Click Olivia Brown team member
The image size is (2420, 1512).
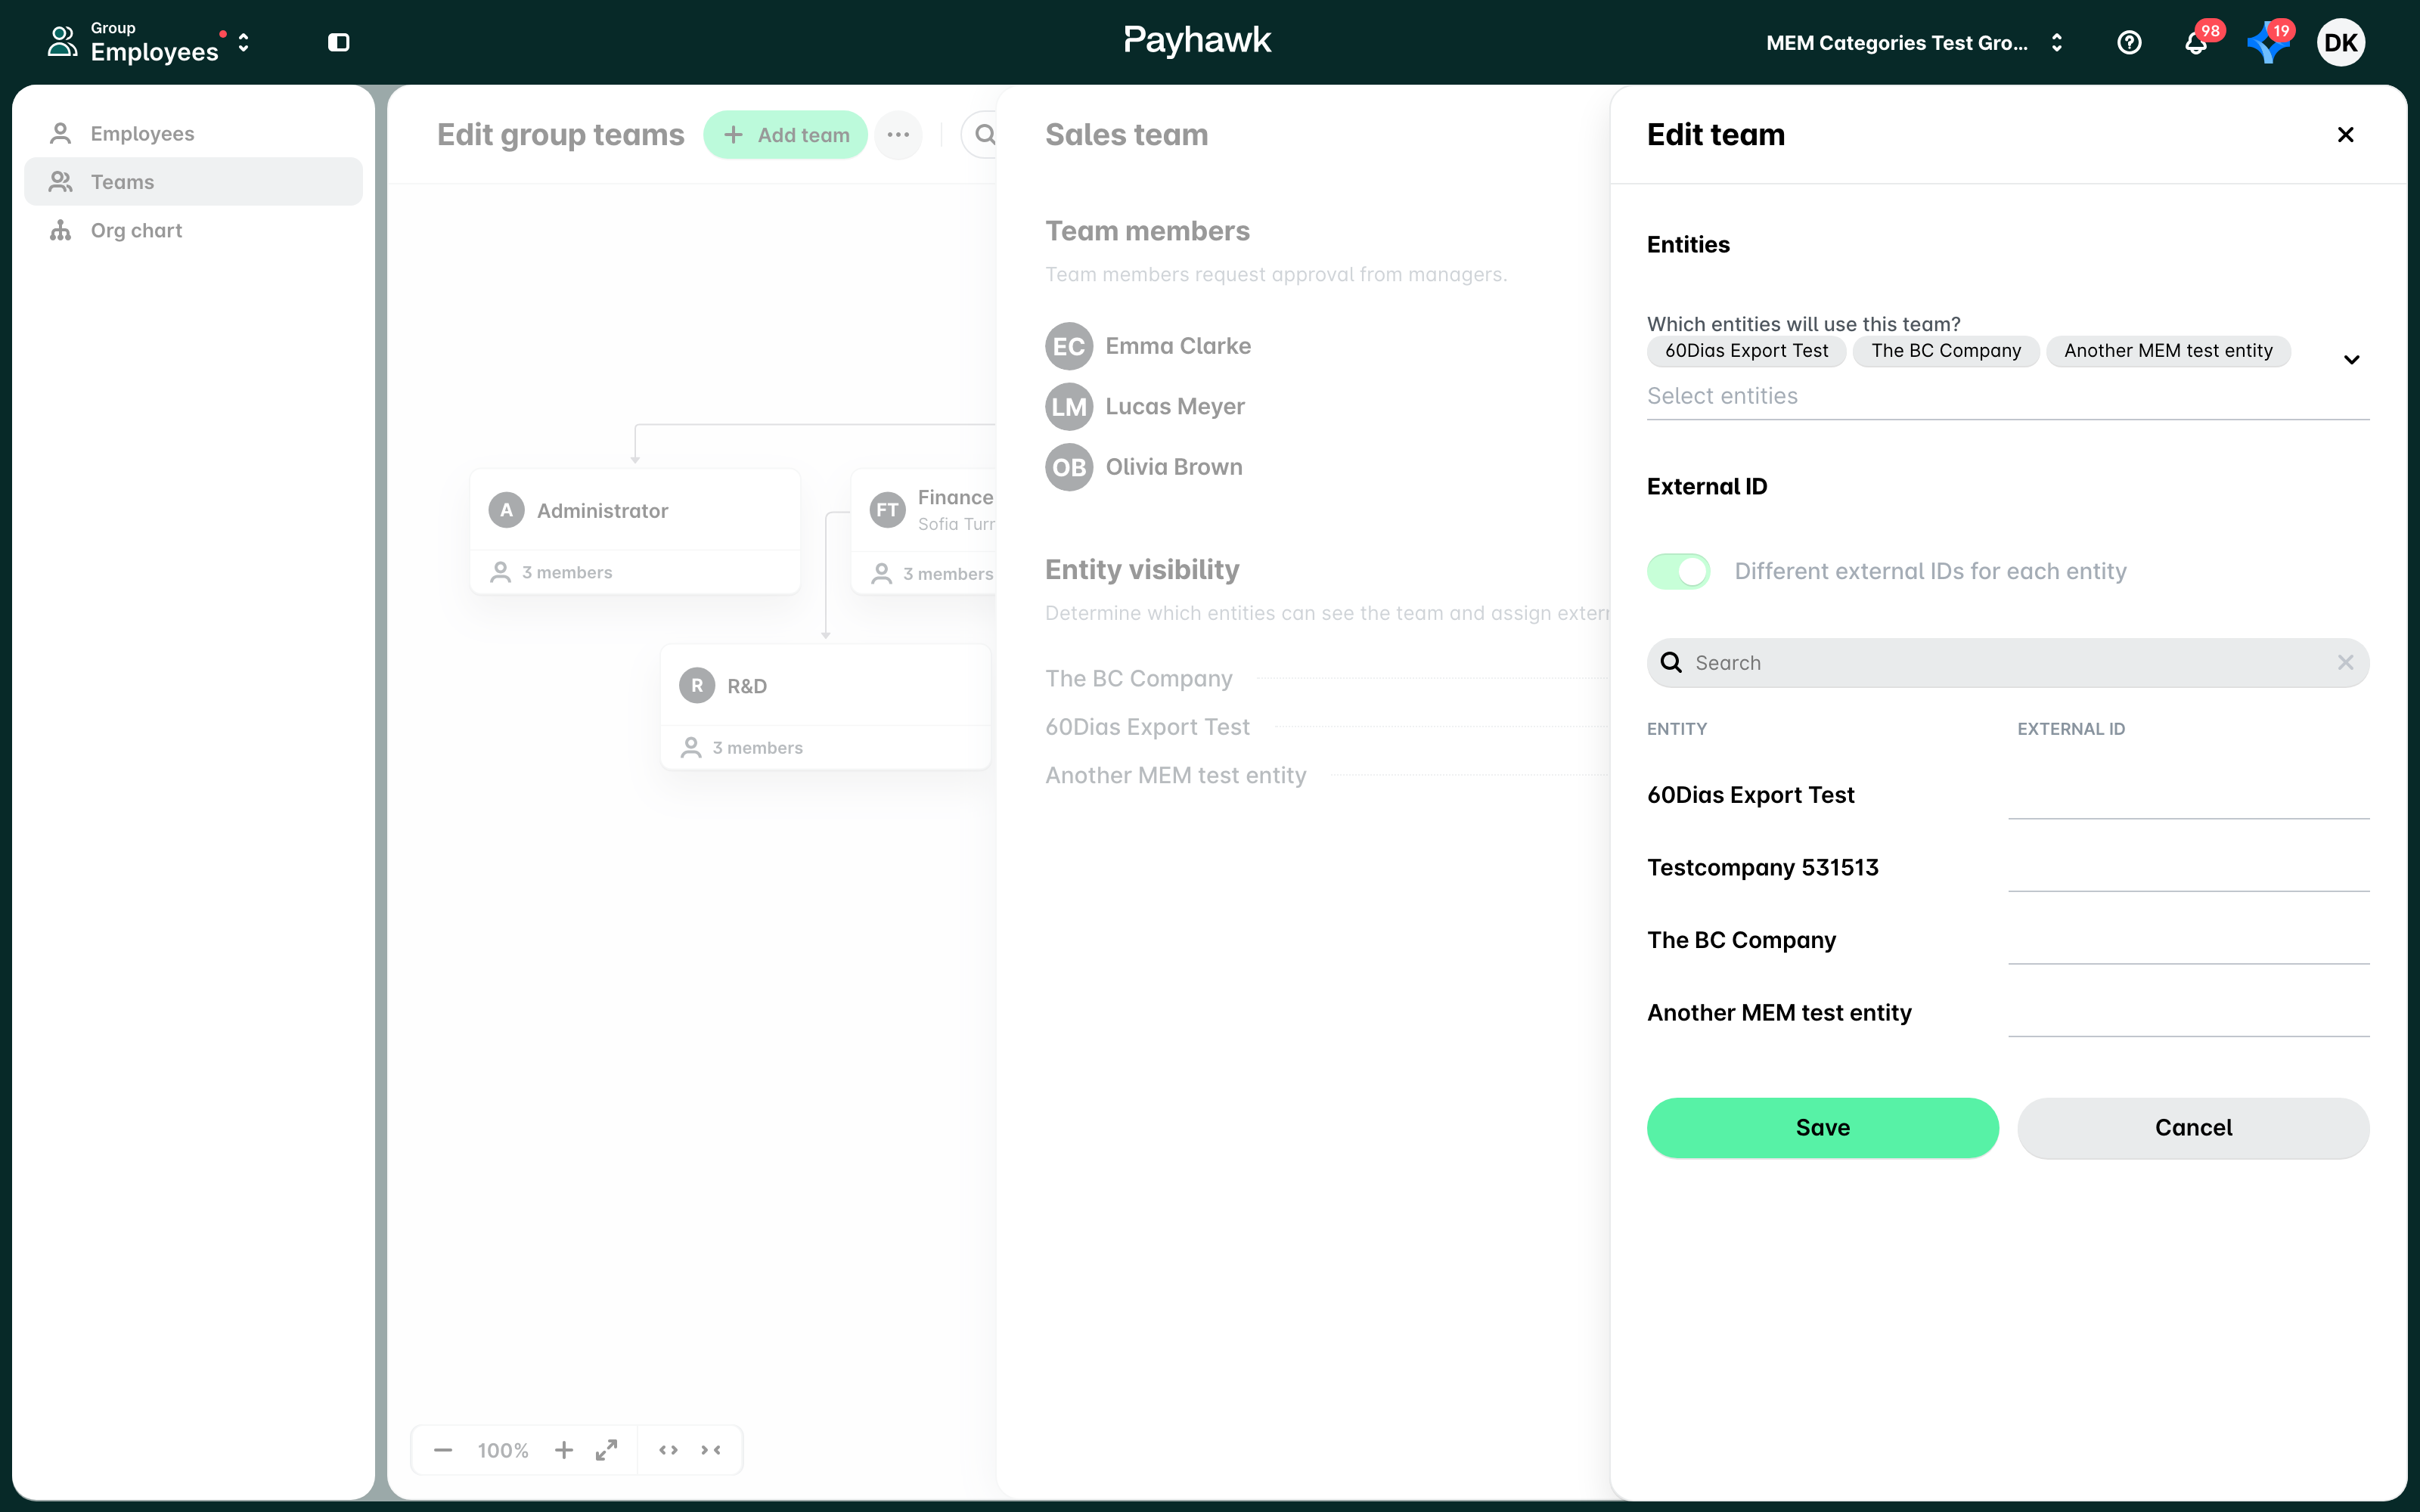coord(1144,467)
